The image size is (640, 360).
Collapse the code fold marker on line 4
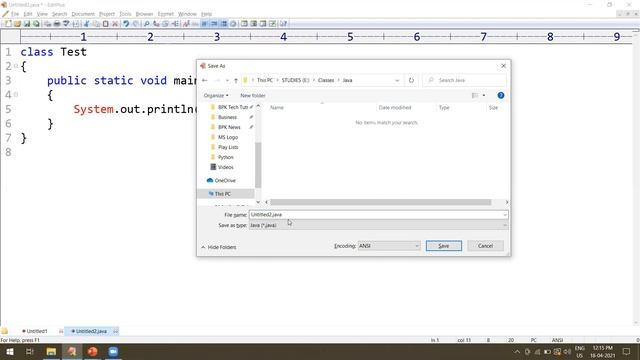(16, 94)
